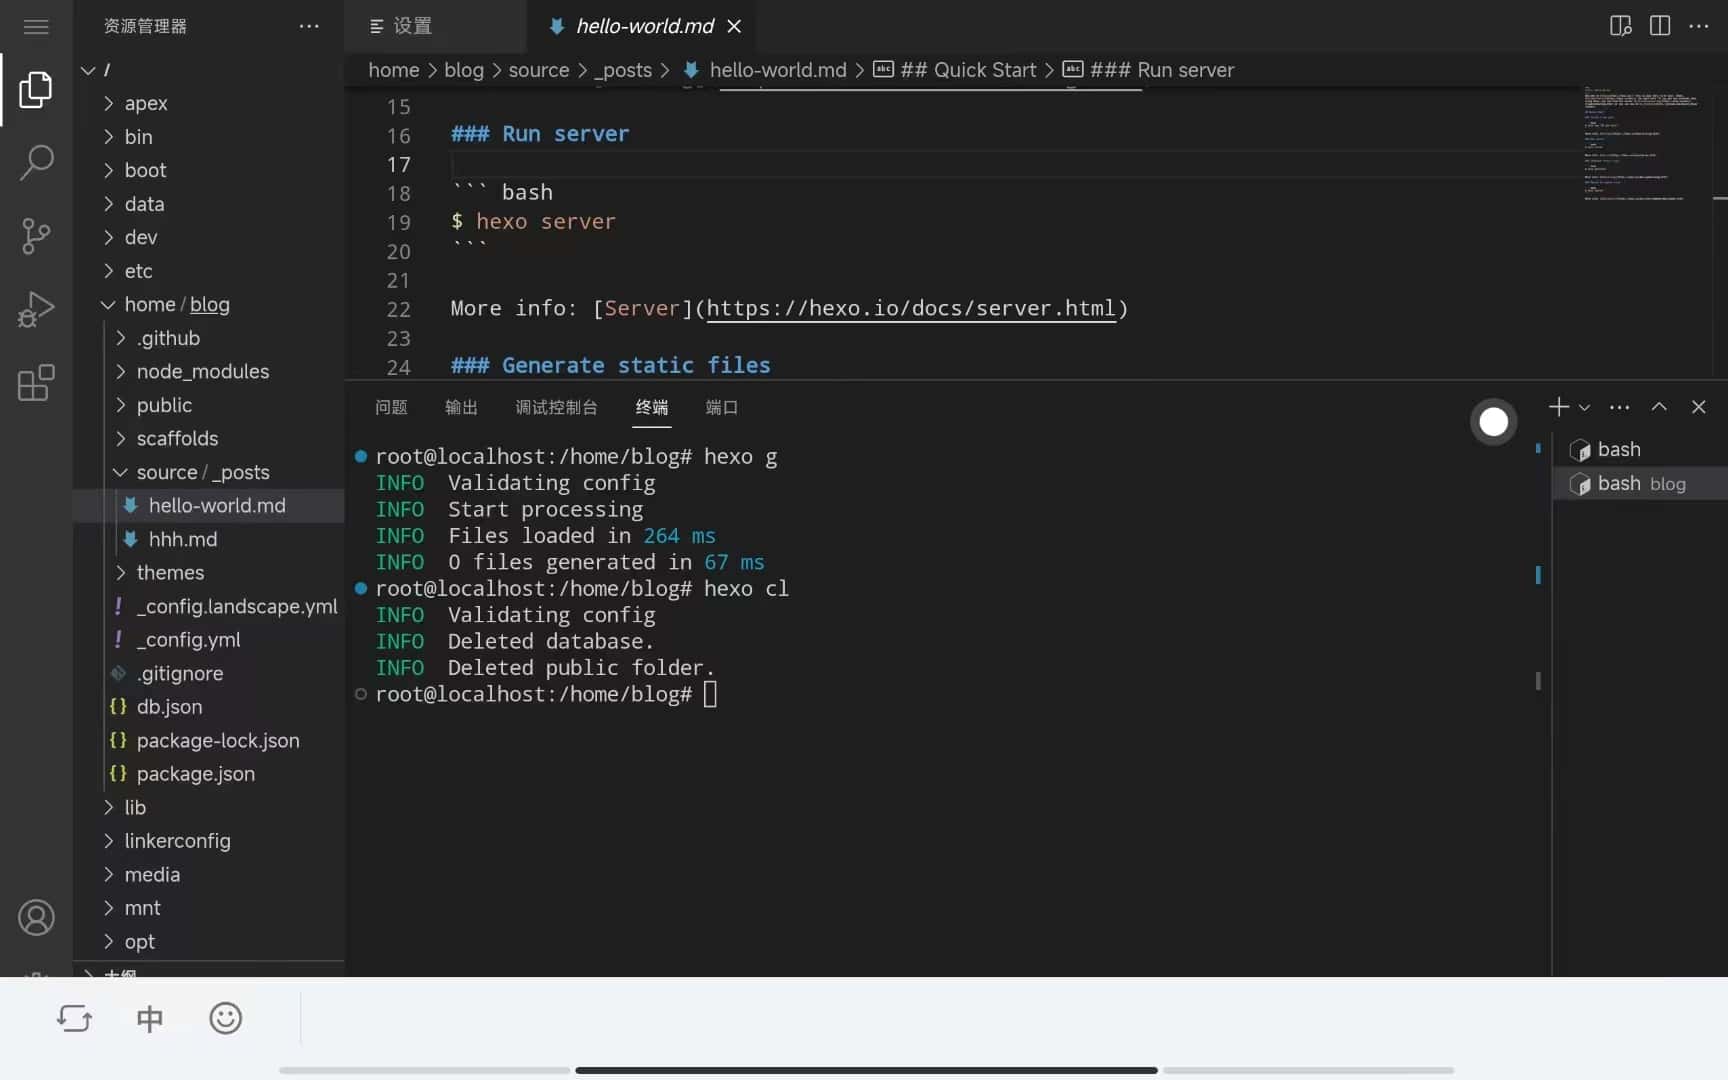
Task: Open hhh.md in the file tree
Action: [x=182, y=539]
